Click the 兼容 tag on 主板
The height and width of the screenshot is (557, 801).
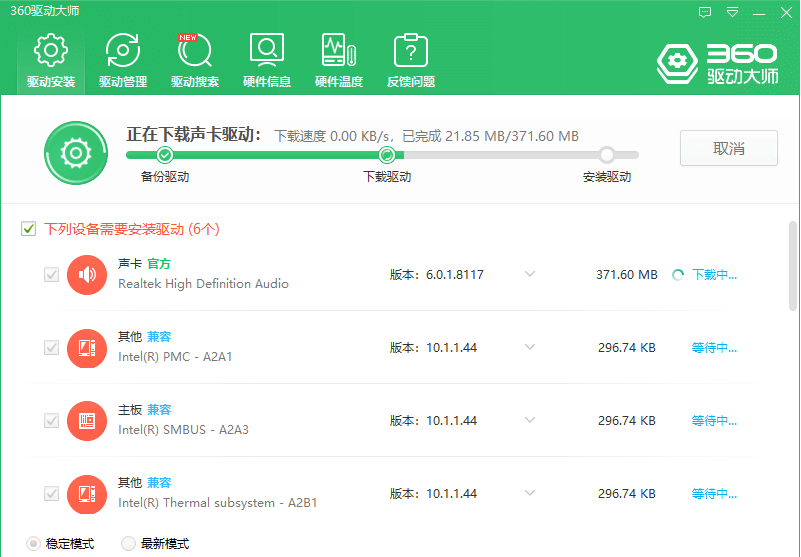[x=159, y=410]
